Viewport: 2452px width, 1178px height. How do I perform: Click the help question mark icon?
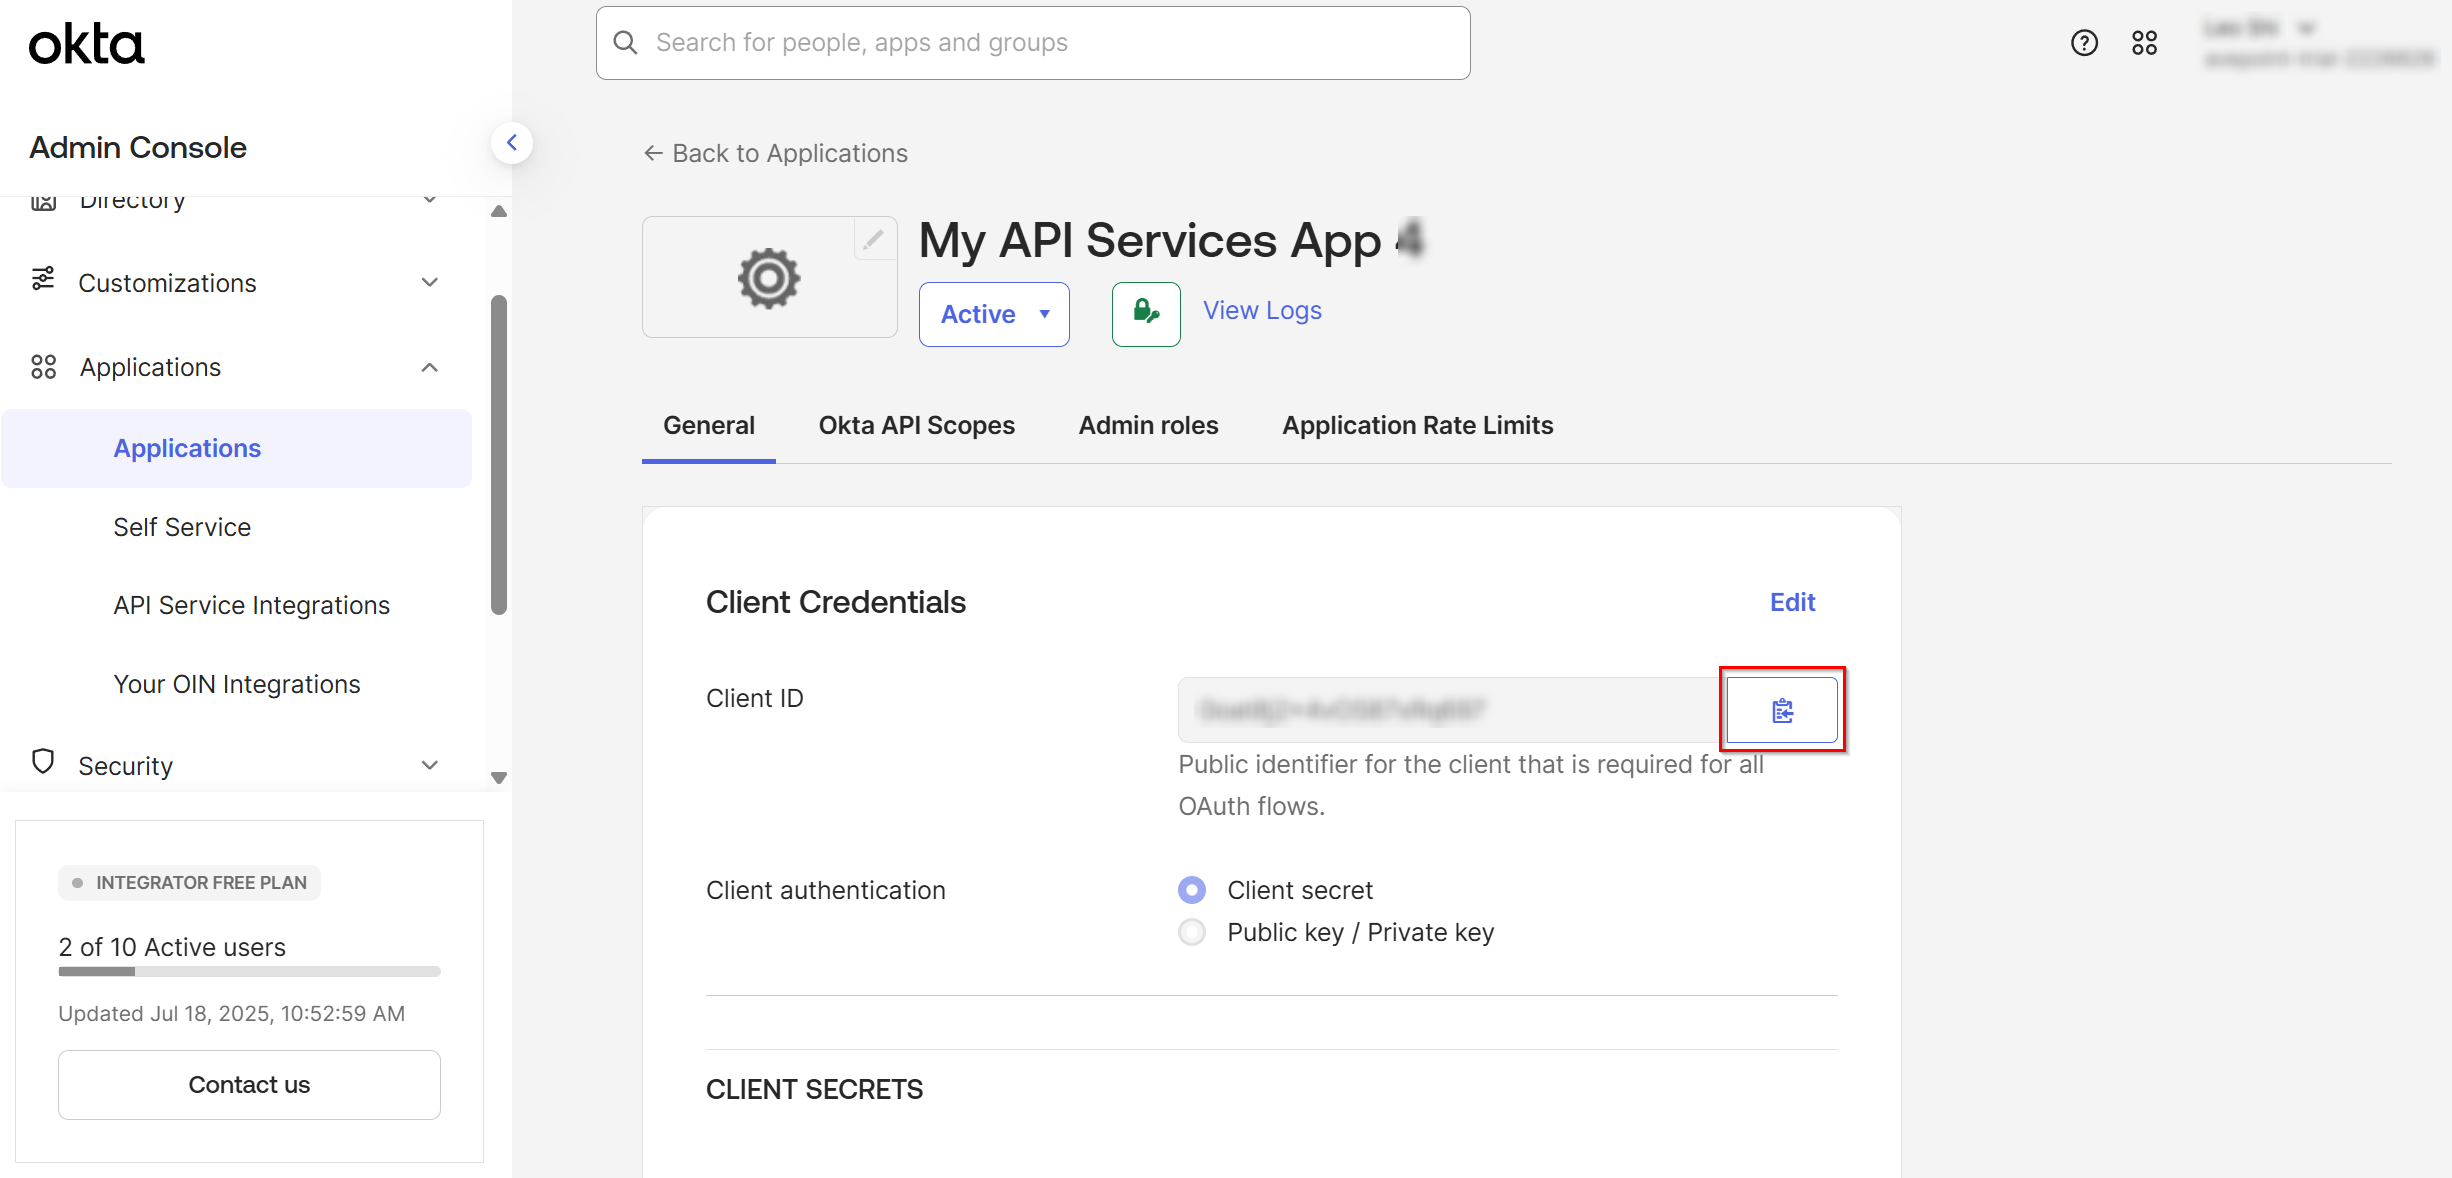point(2084,43)
